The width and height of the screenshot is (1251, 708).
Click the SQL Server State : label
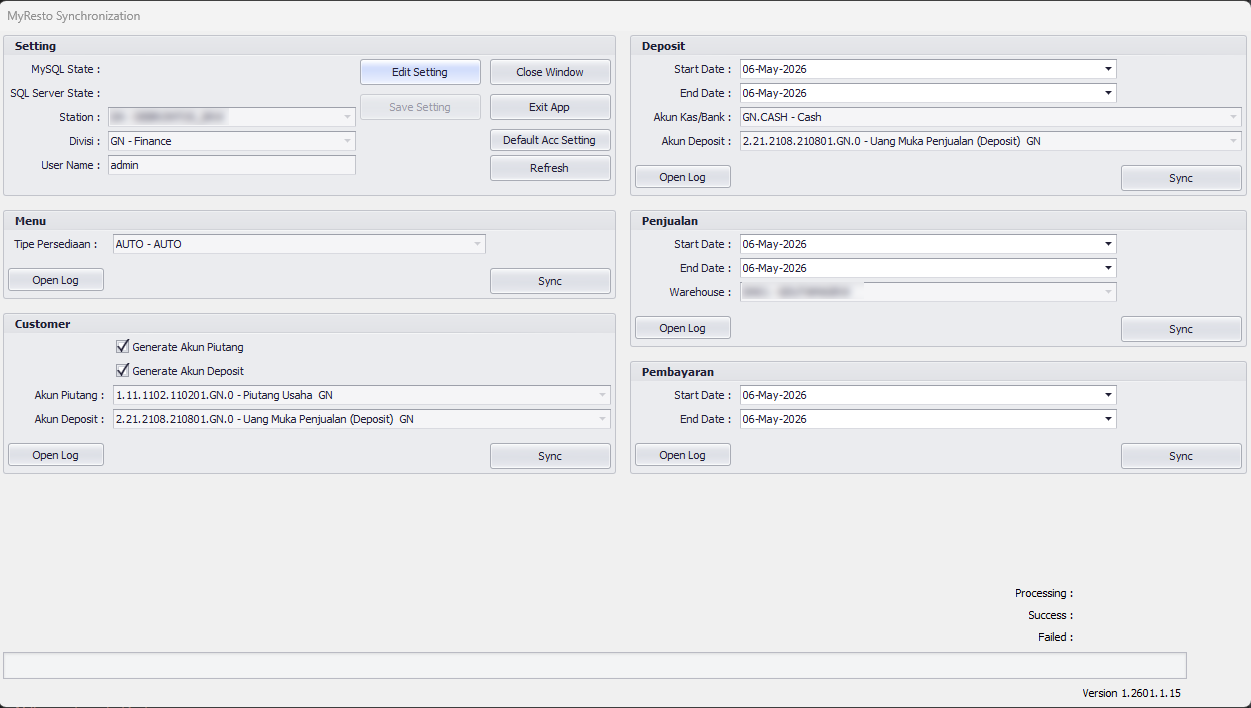click(56, 93)
